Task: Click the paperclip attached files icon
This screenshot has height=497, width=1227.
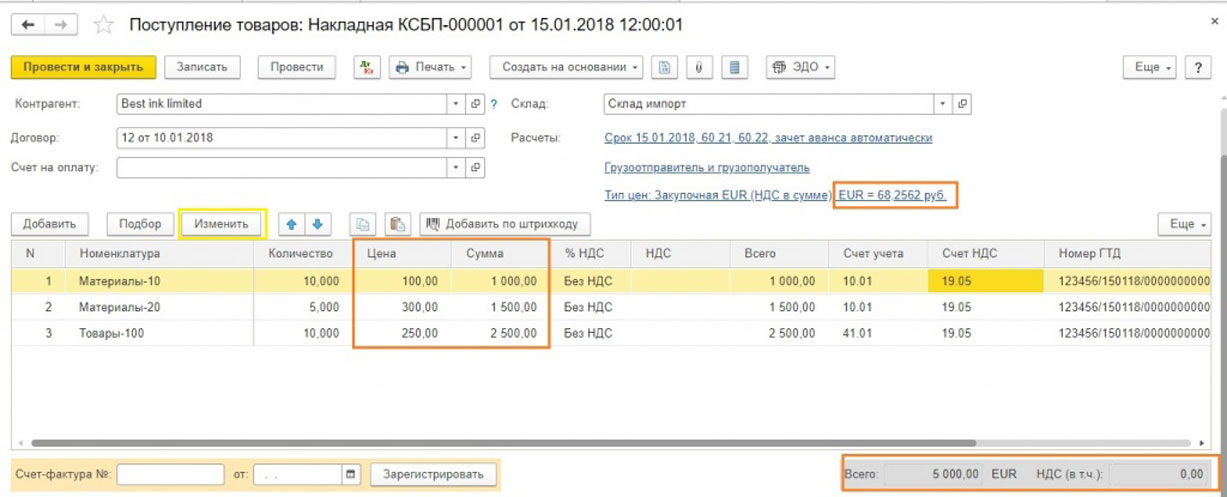Action: 698,67
